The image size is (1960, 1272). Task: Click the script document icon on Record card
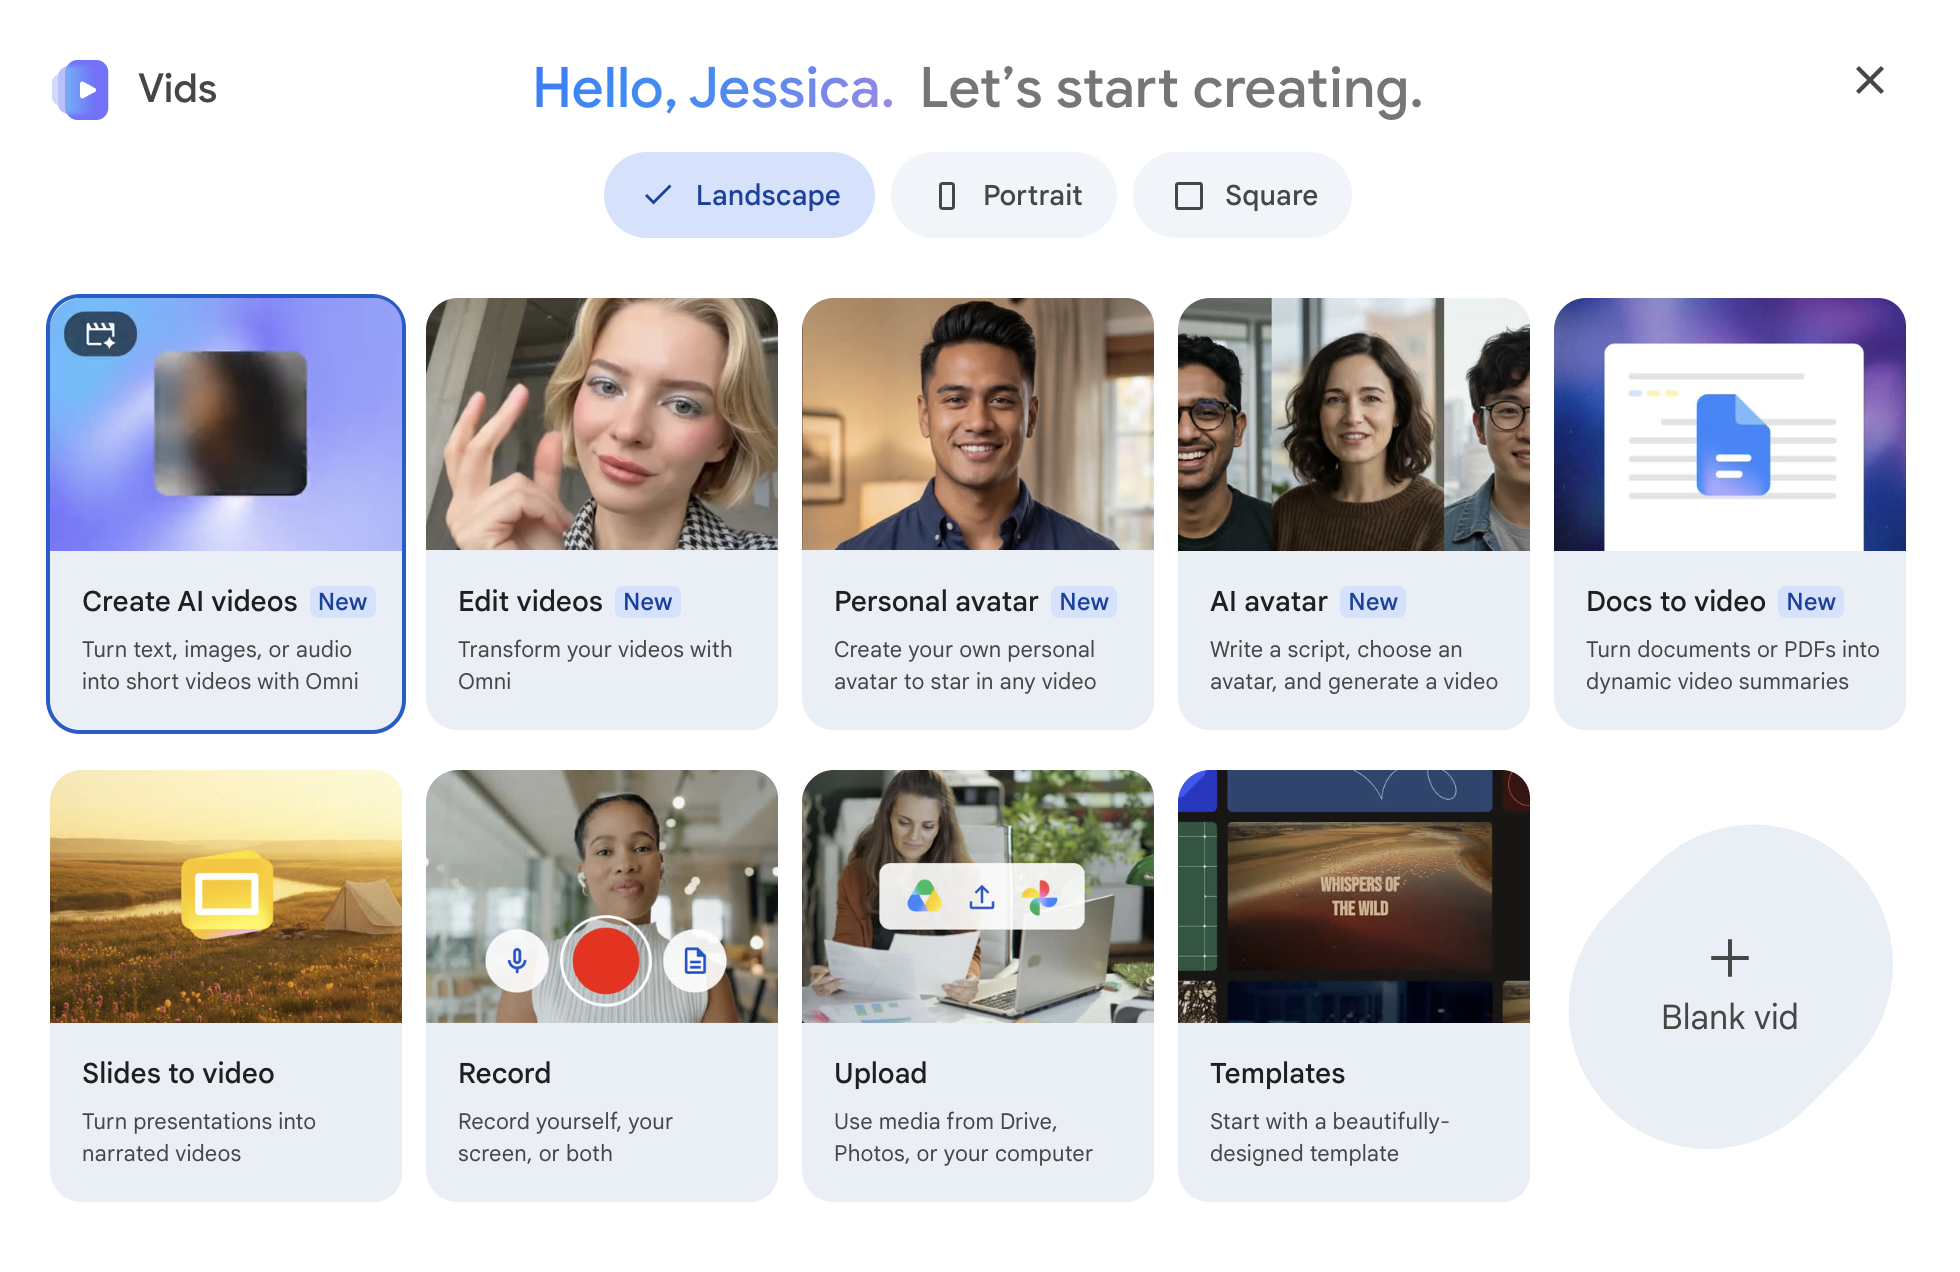tap(695, 961)
